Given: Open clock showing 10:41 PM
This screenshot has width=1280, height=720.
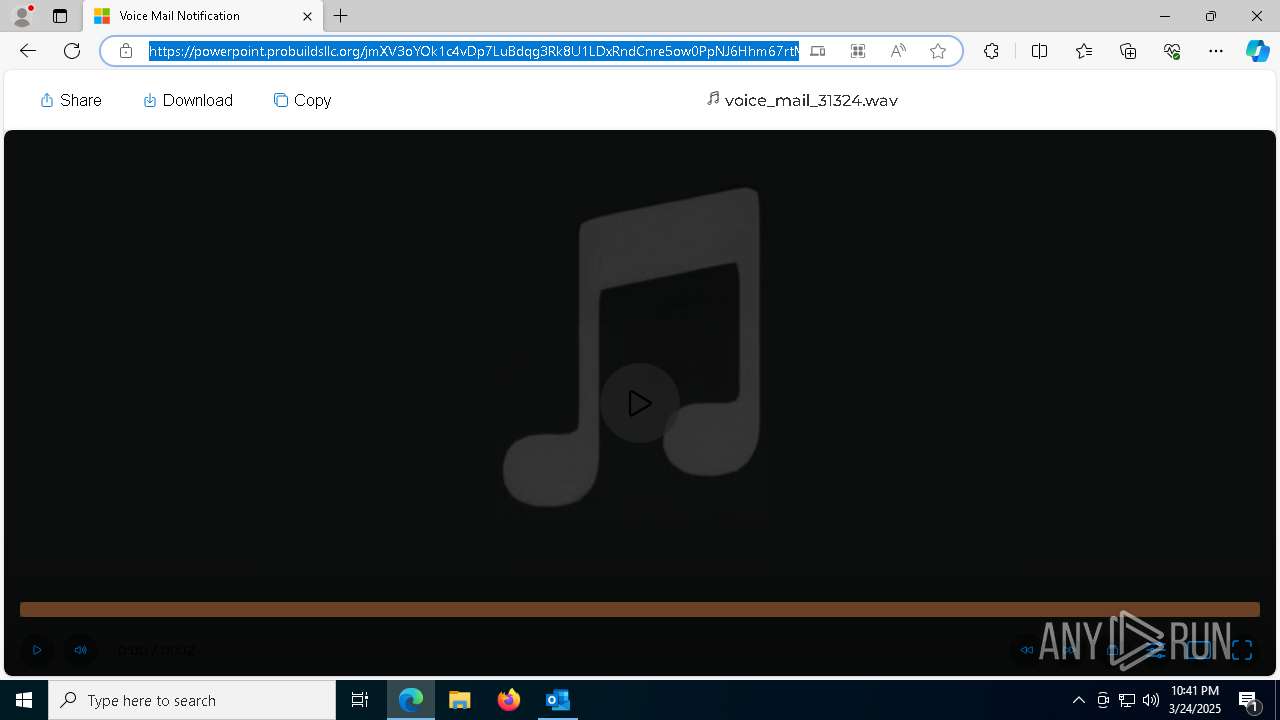Looking at the screenshot, I should (x=1195, y=700).
